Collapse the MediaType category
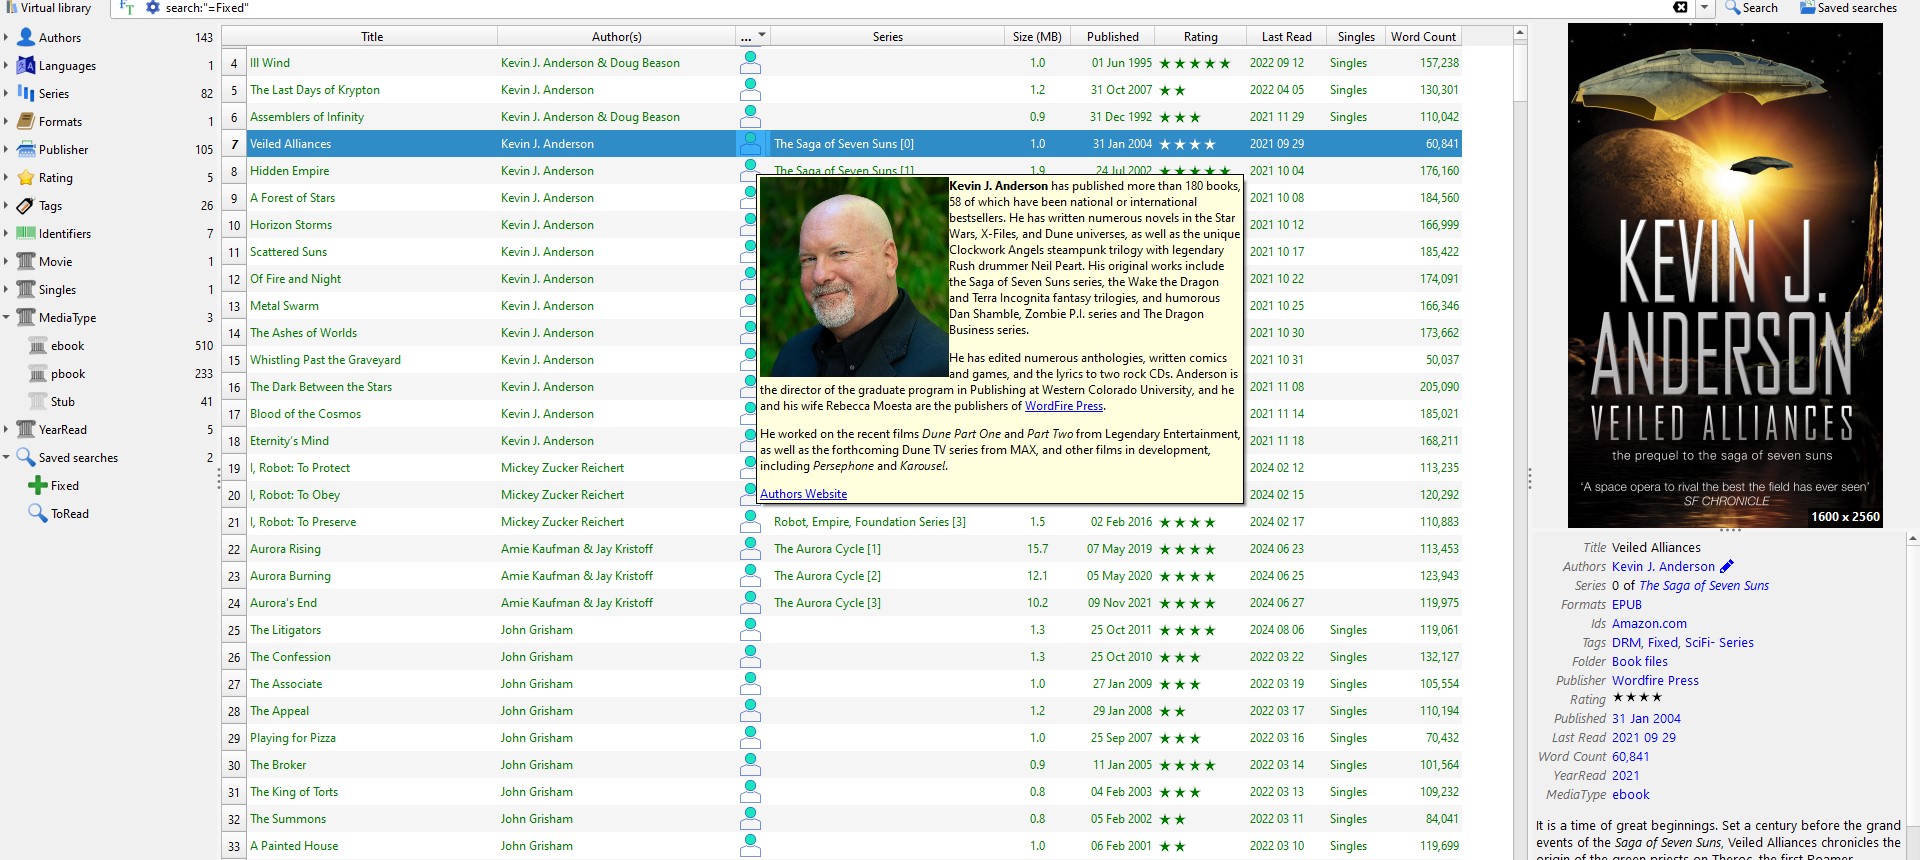The height and width of the screenshot is (860, 1920). point(6,318)
